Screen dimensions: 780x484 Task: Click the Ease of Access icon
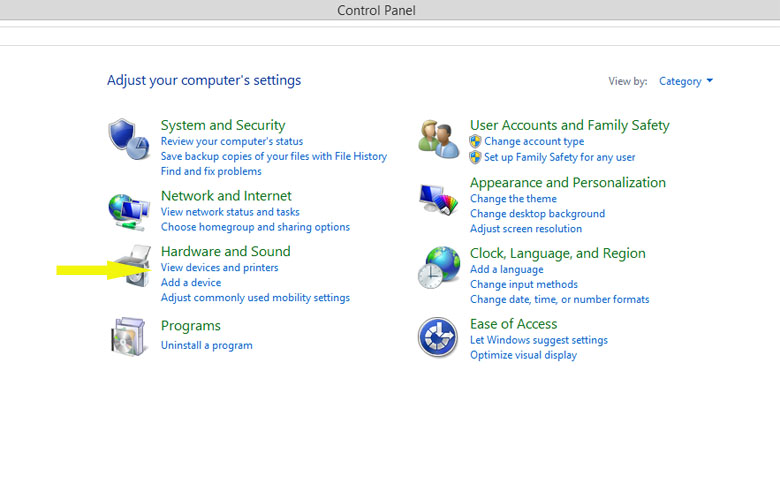tap(438, 337)
